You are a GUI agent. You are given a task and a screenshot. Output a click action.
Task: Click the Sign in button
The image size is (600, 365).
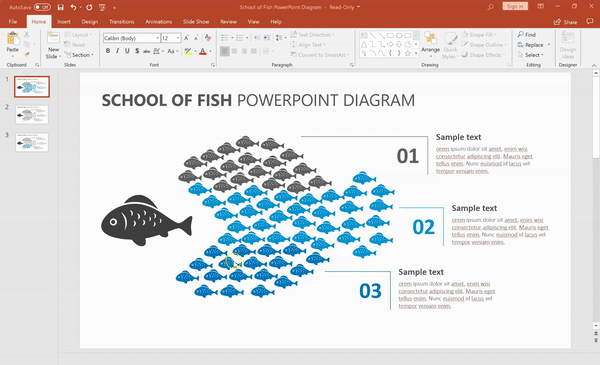tap(515, 6)
